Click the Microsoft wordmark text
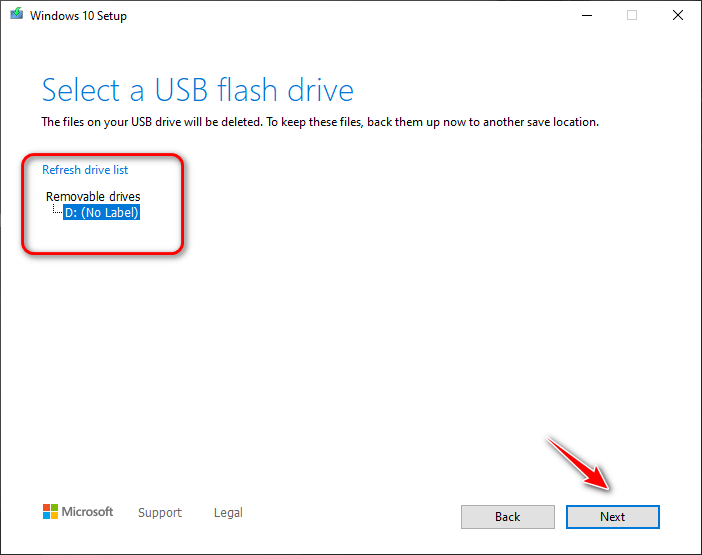The image size is (702, 555). (88, 512)
